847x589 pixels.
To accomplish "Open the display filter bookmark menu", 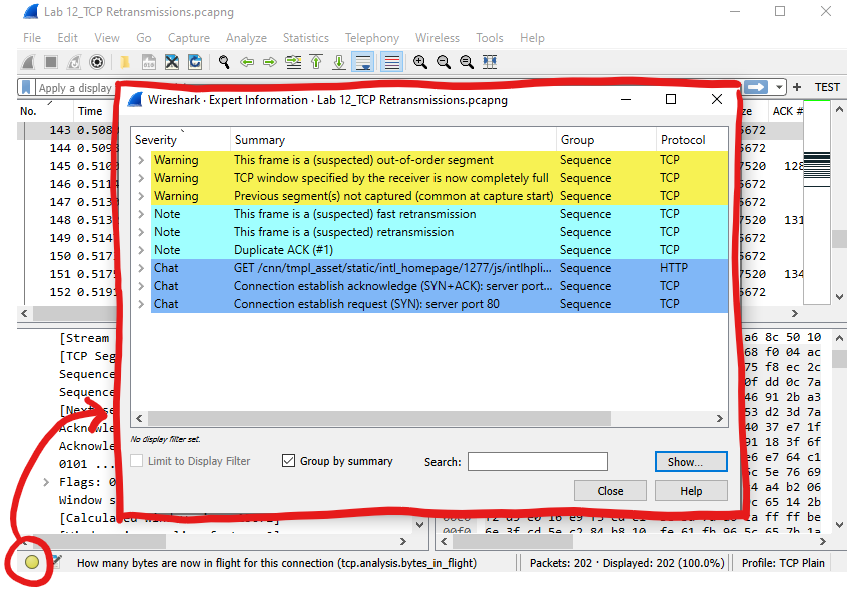I will (x=26, y=88).
